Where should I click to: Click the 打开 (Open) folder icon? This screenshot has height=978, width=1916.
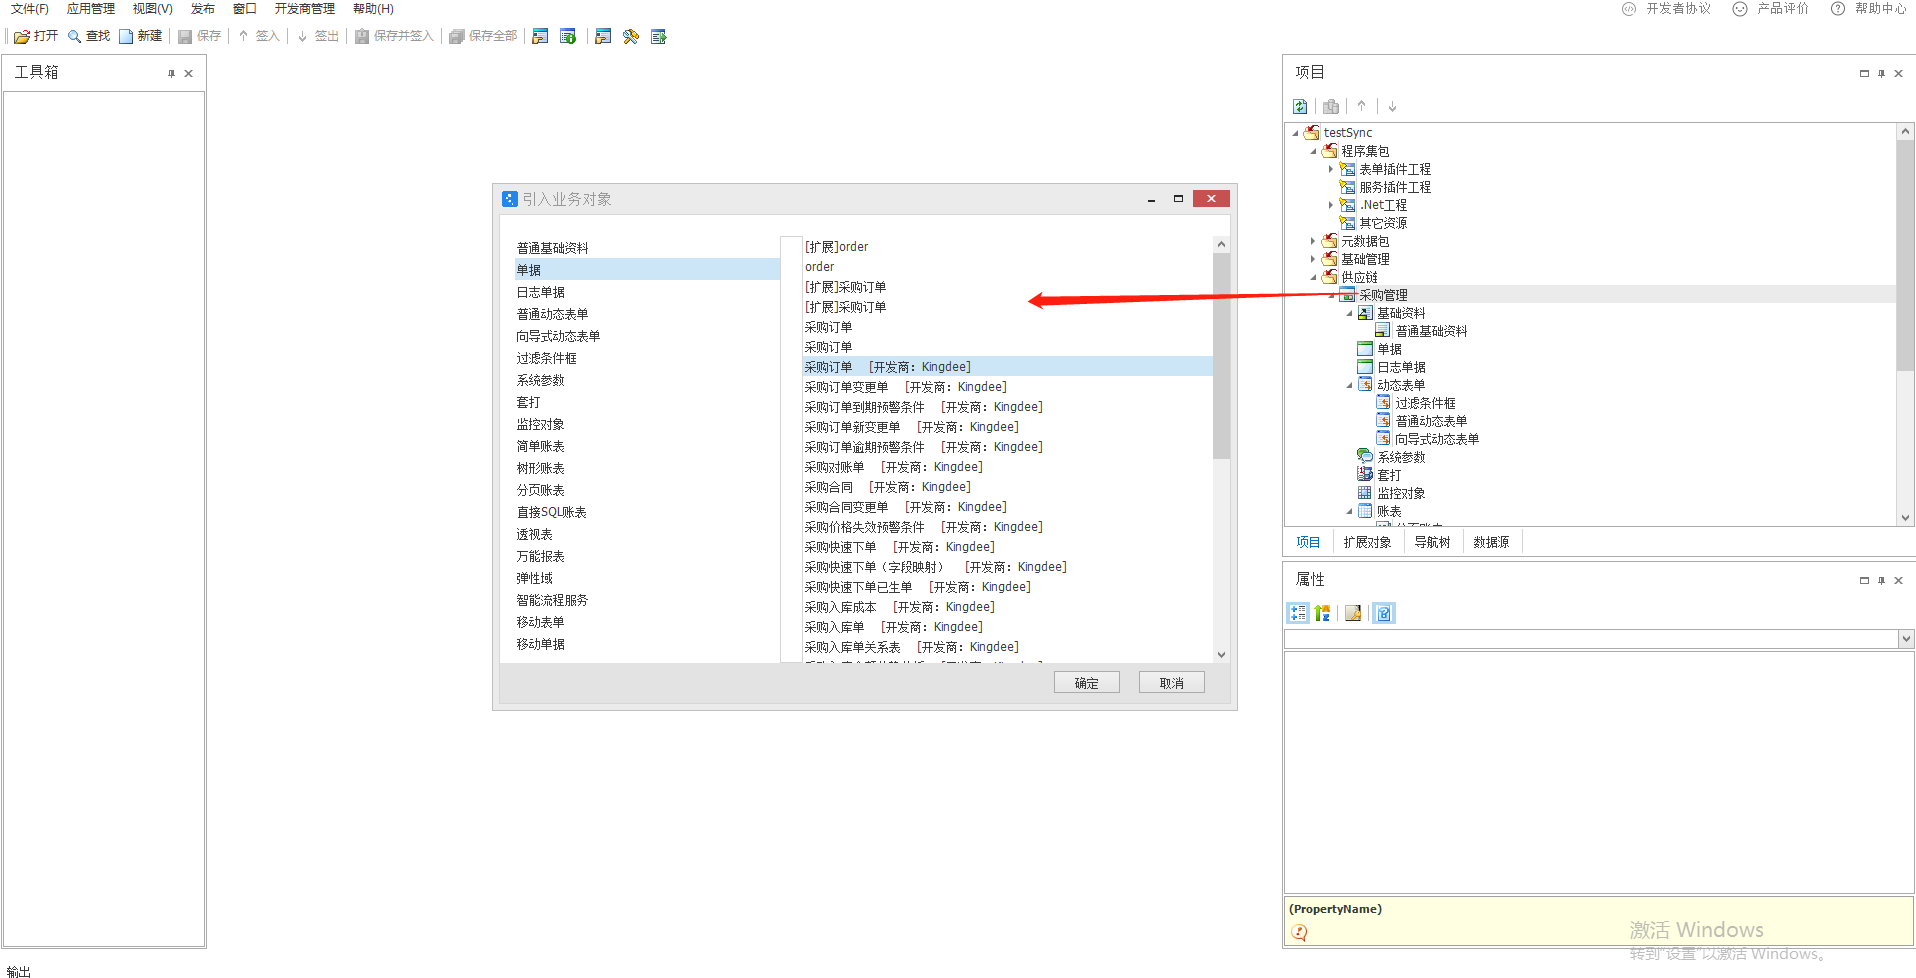click(x=22, y=37)
